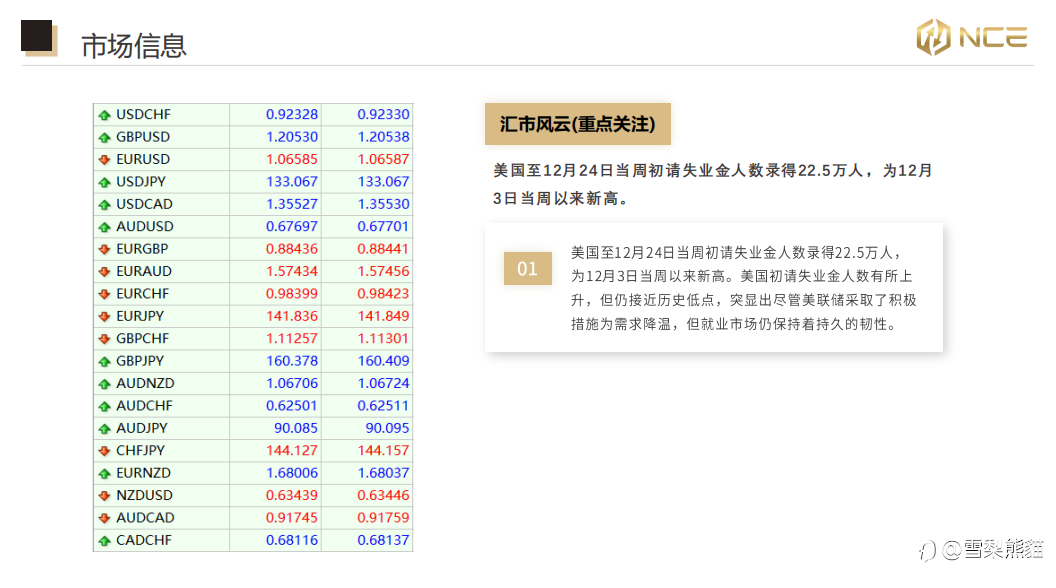Screen dimensions: 1056x588
Task: Click the CADCHF bid price 0.68116
Action: tap(292, 540)
